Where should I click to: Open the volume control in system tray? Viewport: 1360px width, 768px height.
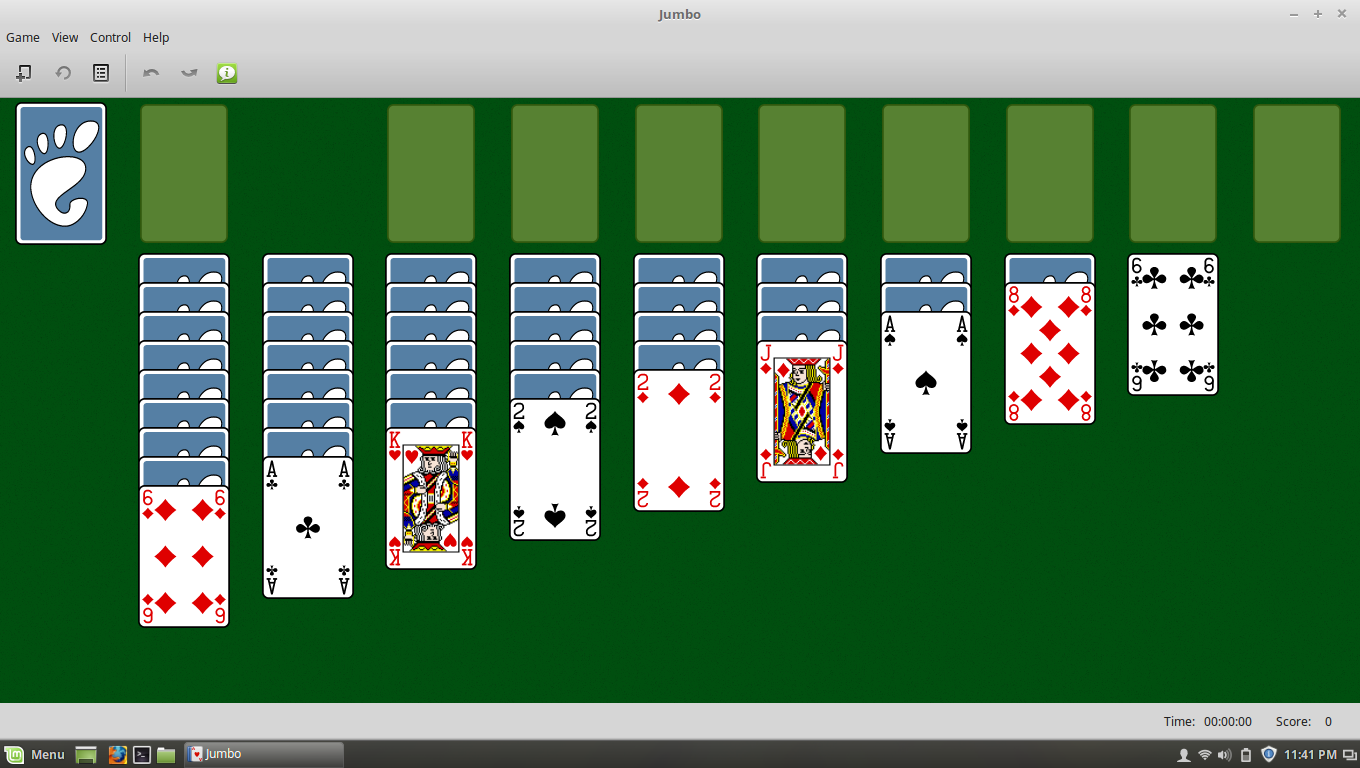coord(1222,754)
